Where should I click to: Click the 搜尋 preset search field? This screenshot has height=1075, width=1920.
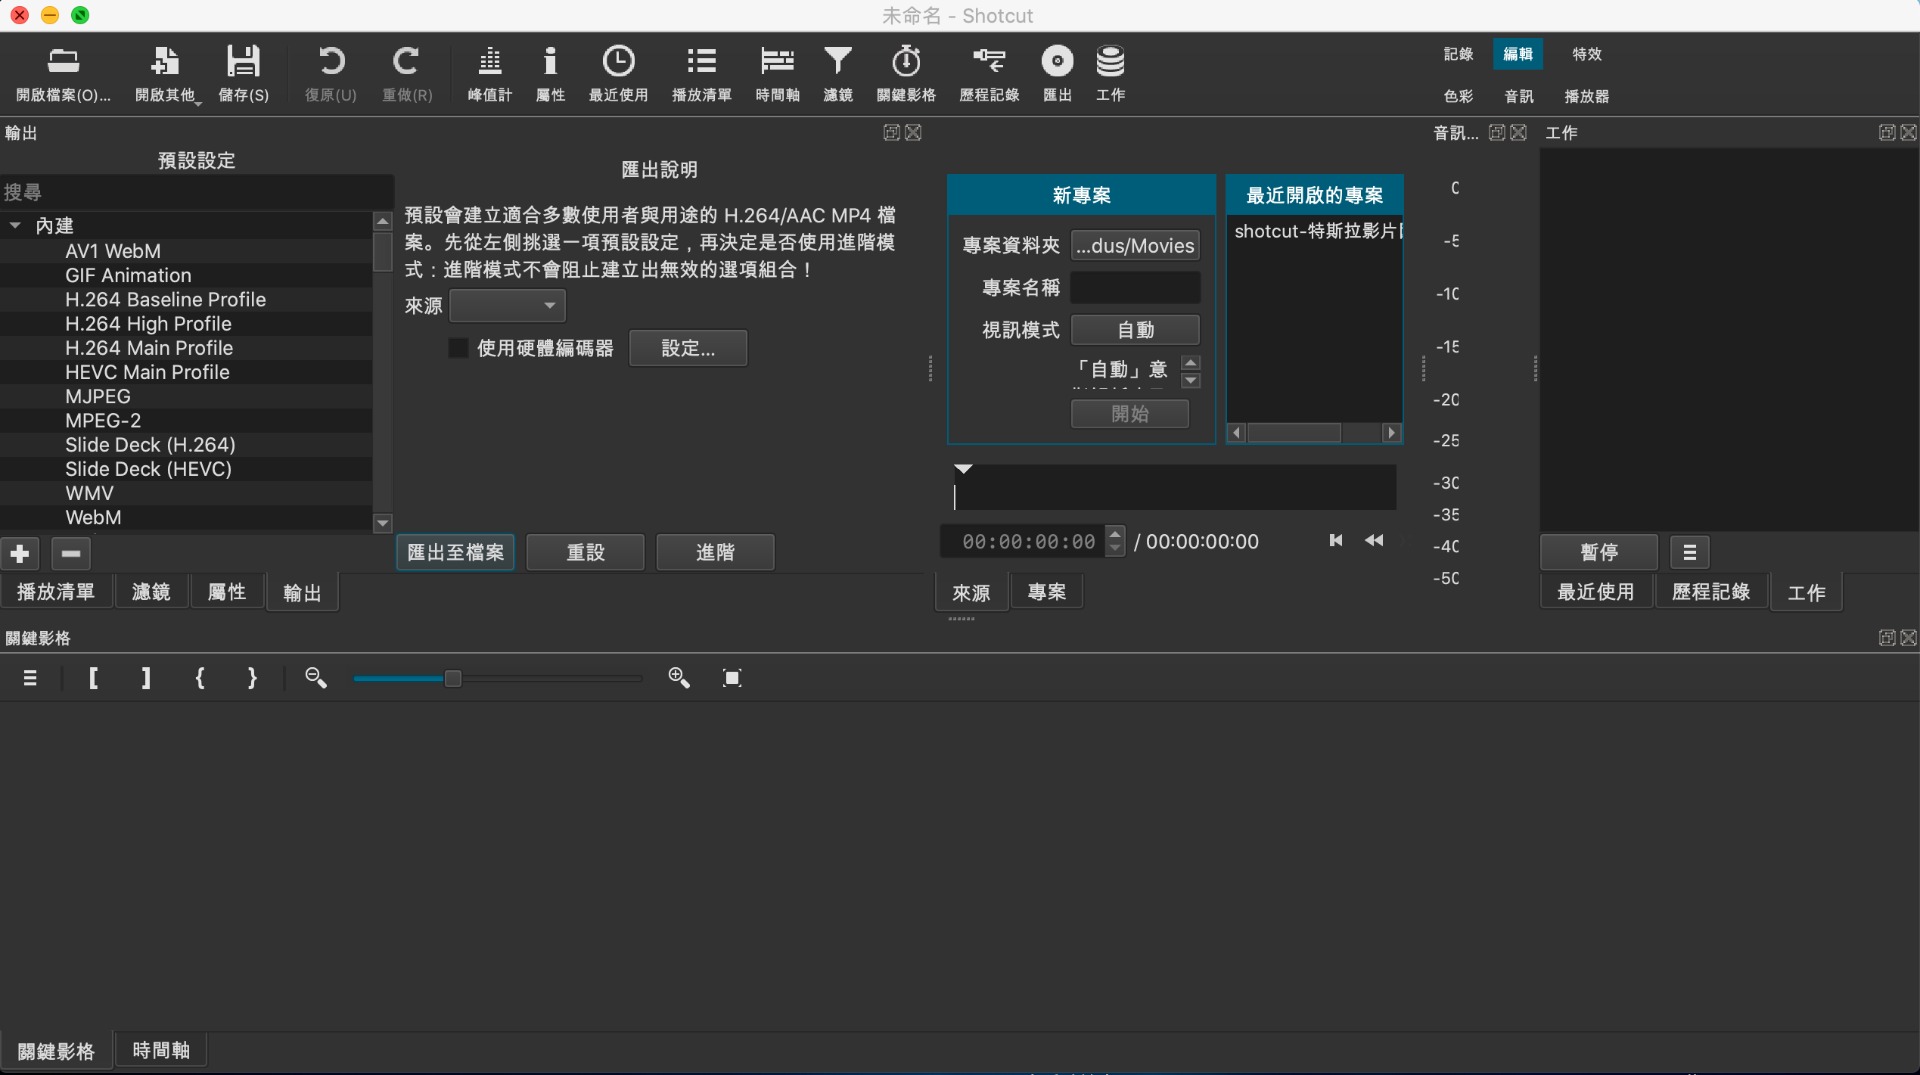tap(195, 192)
